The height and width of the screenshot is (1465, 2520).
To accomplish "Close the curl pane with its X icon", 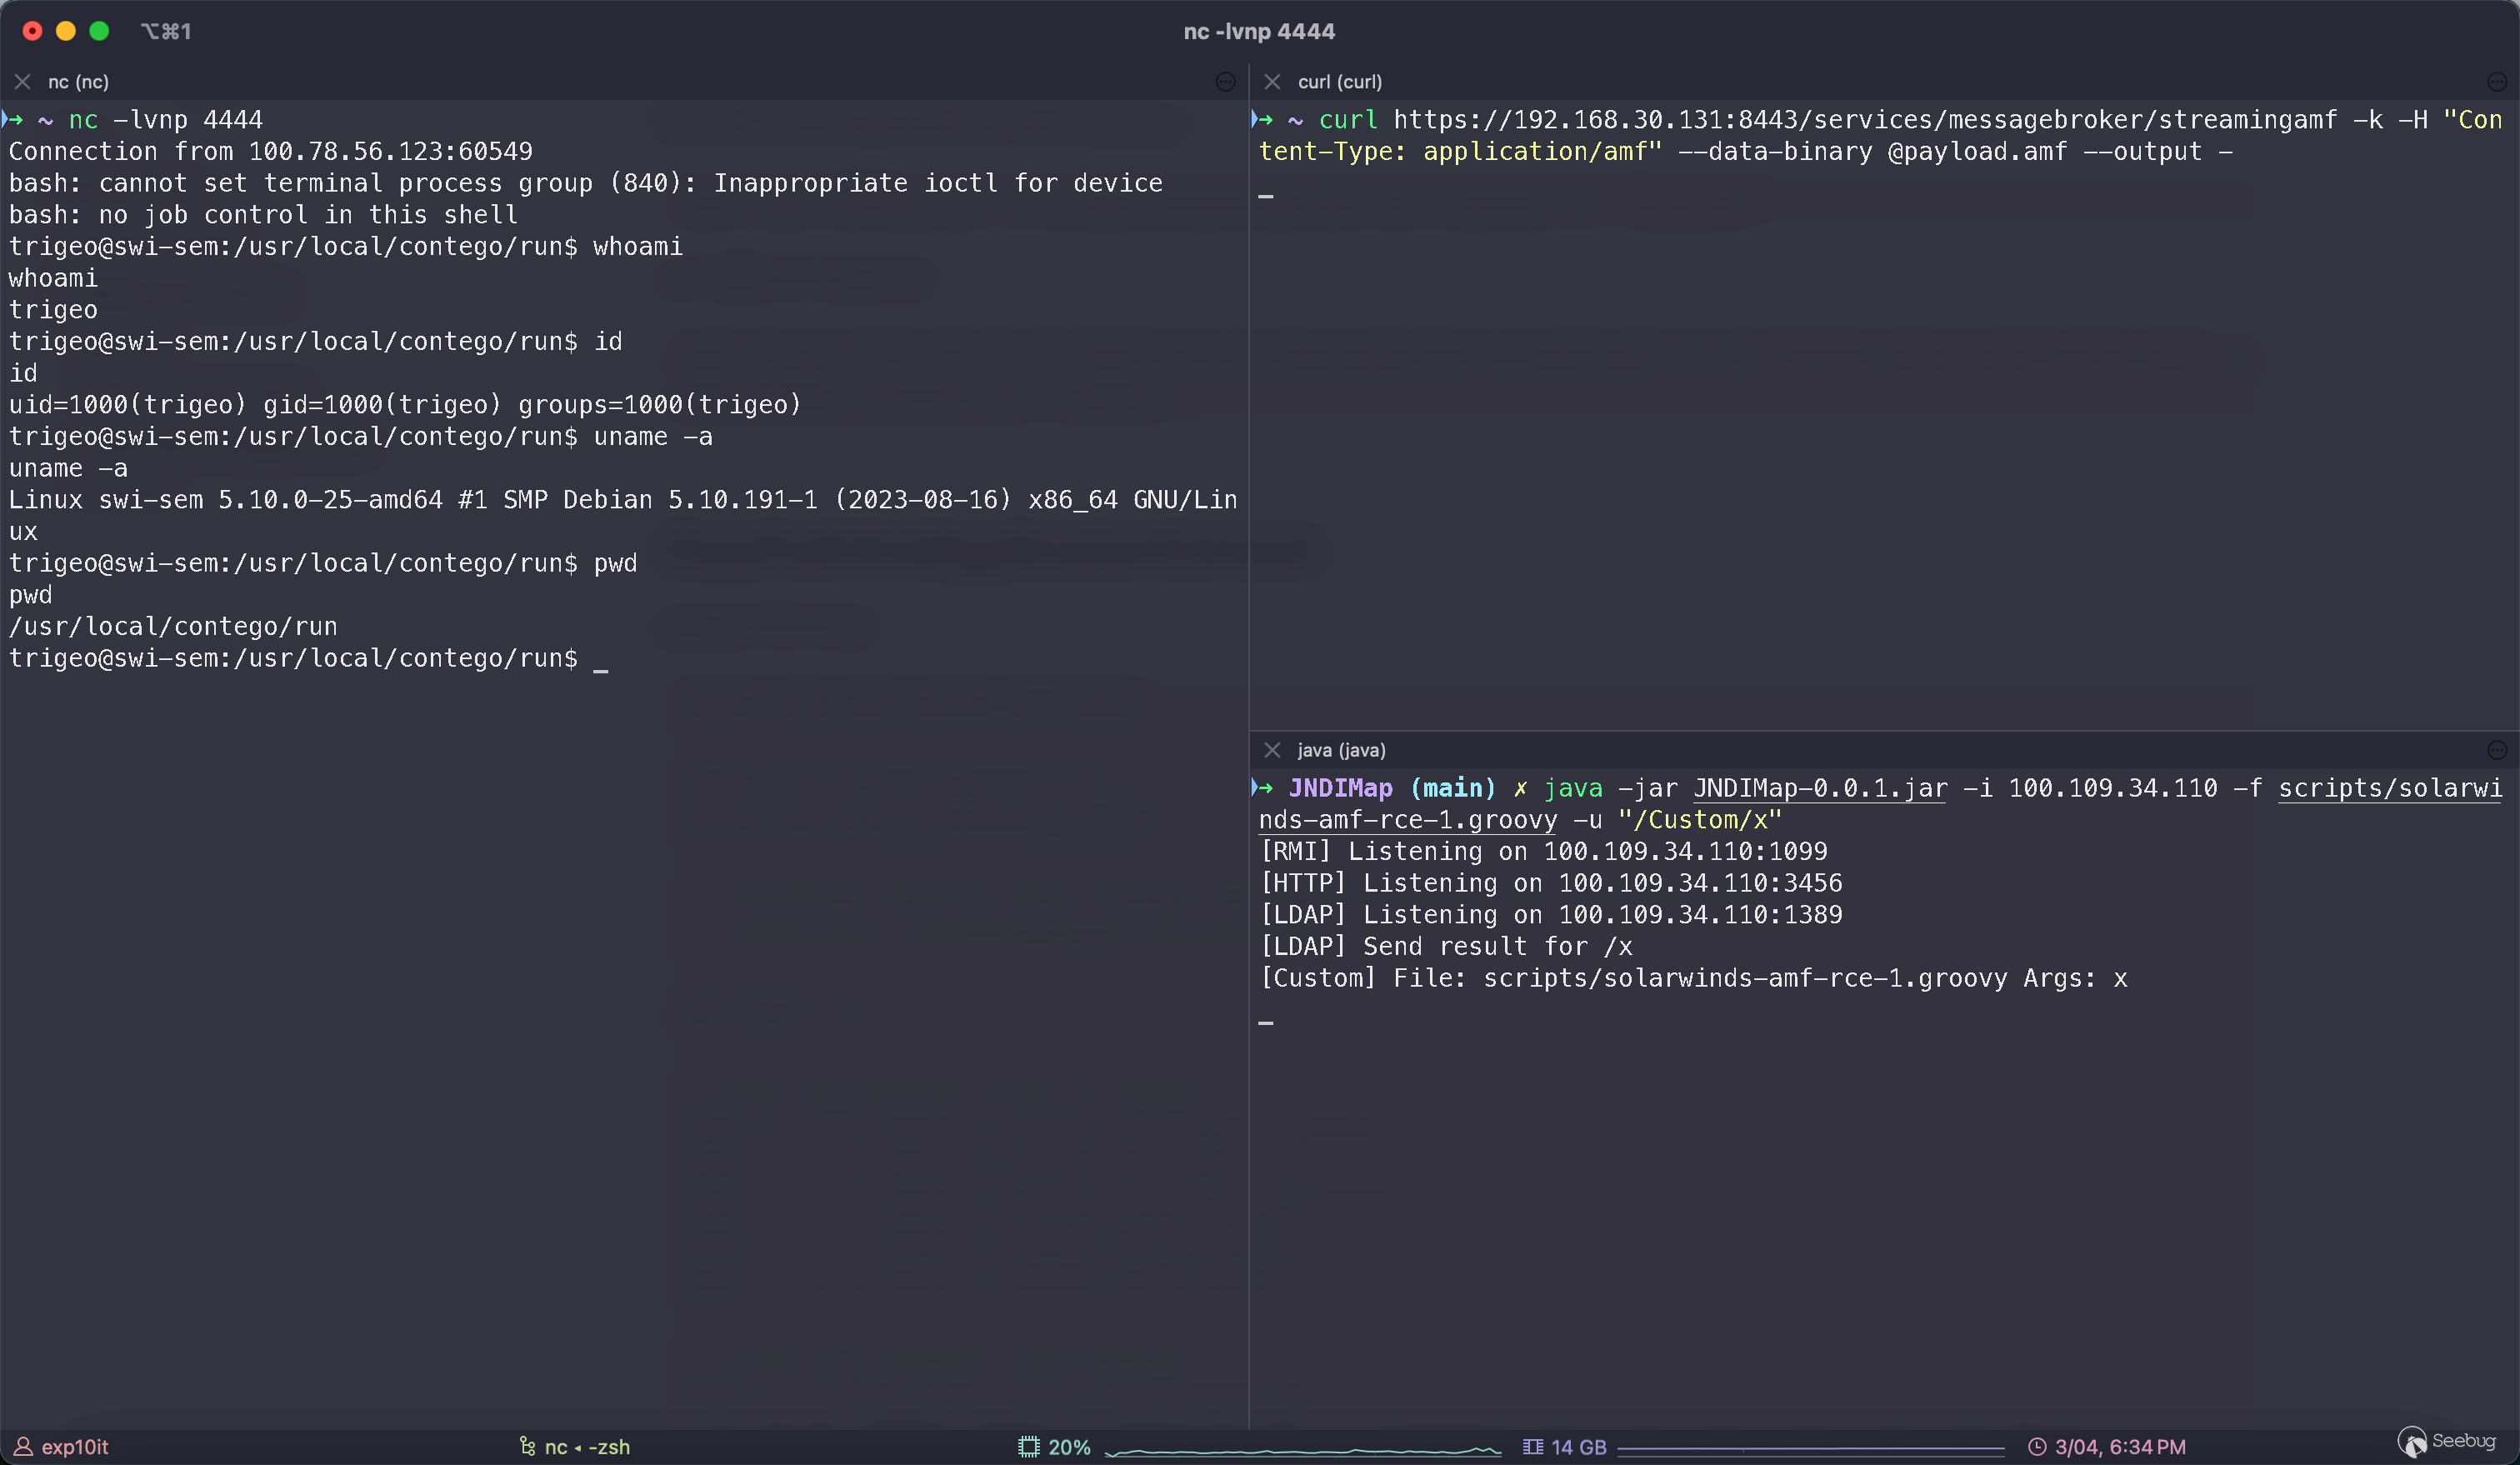I will [1272, 82].
